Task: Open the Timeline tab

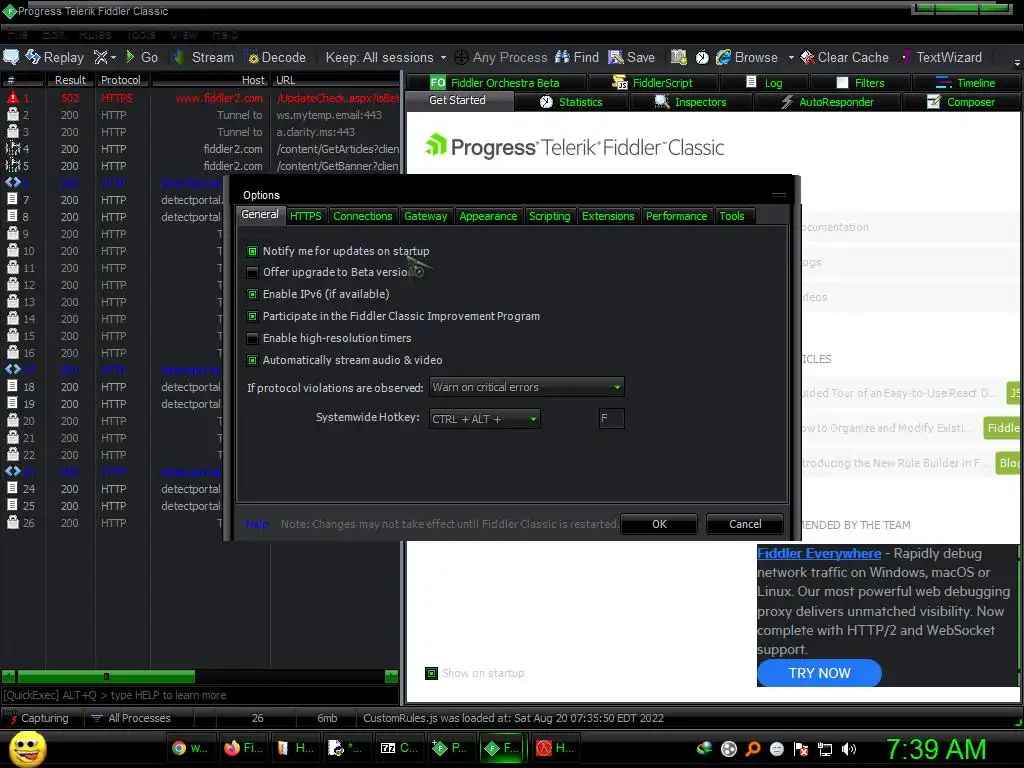Action: (967, 83)
